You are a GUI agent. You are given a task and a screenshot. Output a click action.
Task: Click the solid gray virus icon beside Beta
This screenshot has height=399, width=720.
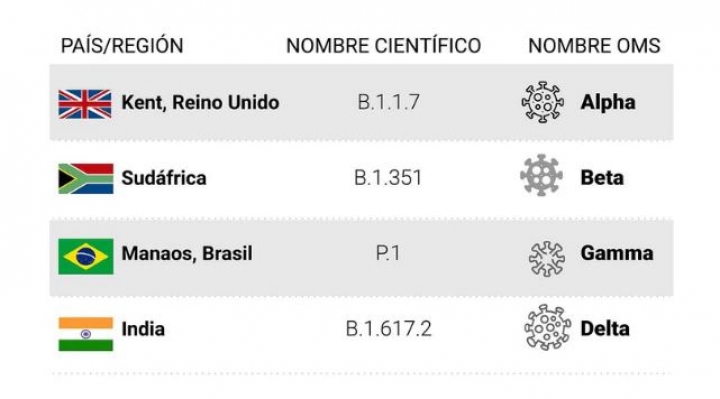coord(541,175)
